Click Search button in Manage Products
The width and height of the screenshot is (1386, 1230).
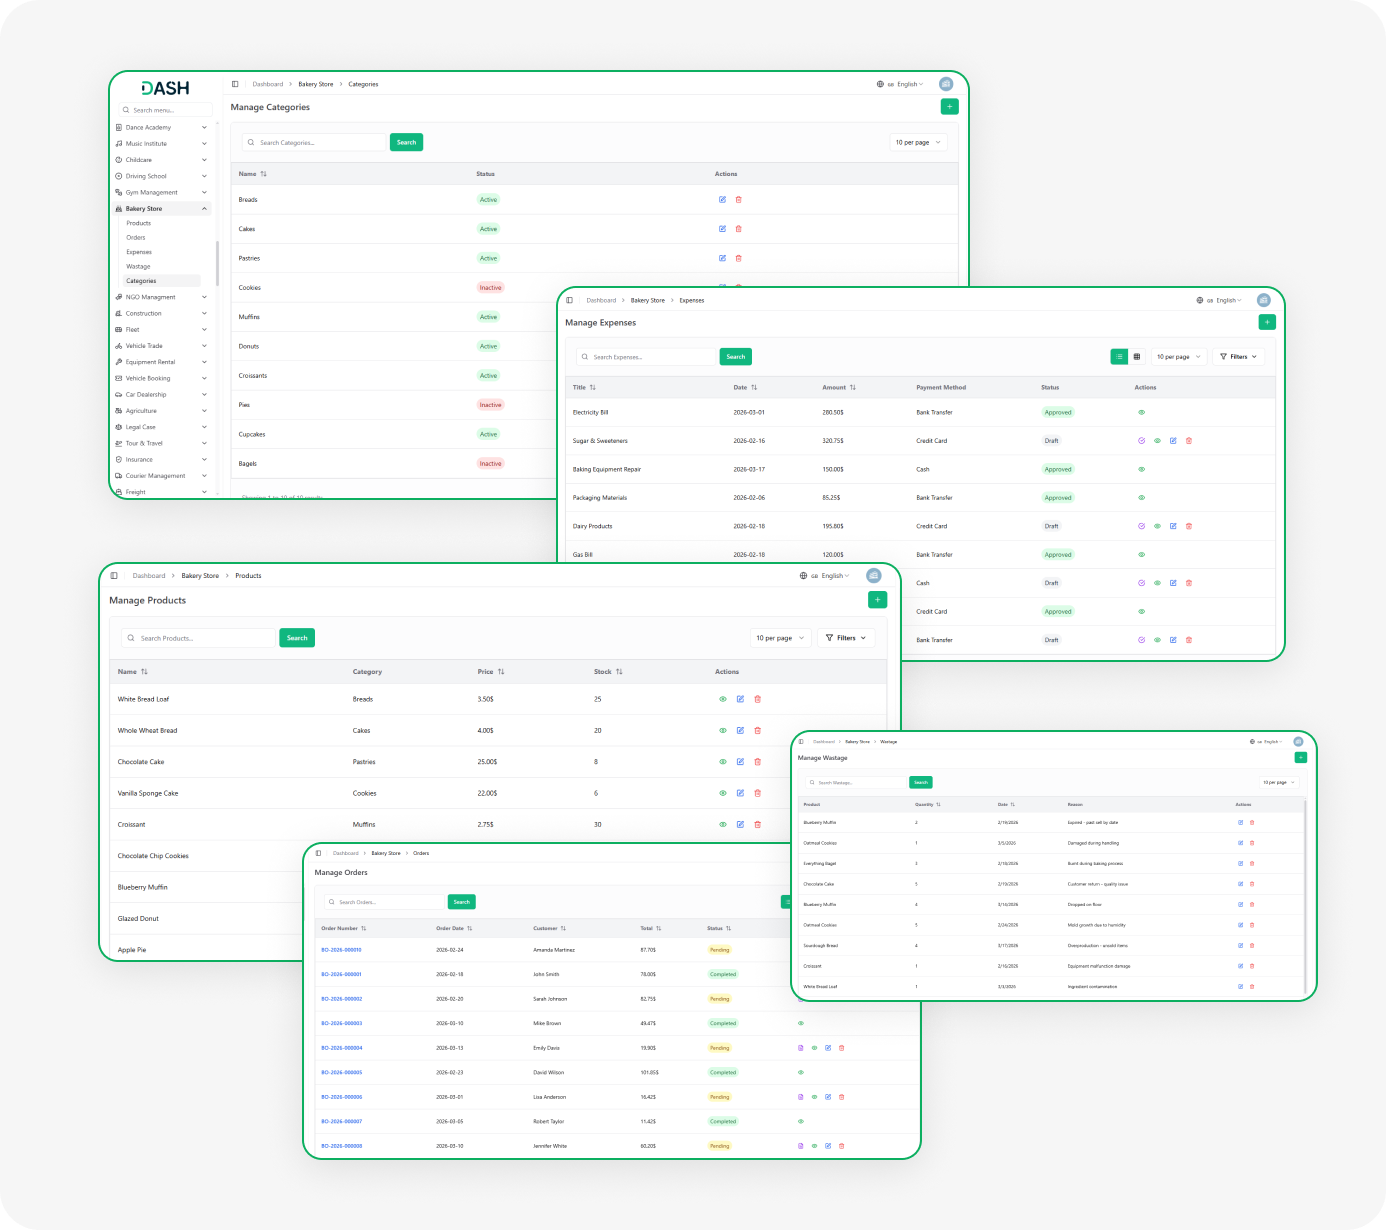point(297,638)
